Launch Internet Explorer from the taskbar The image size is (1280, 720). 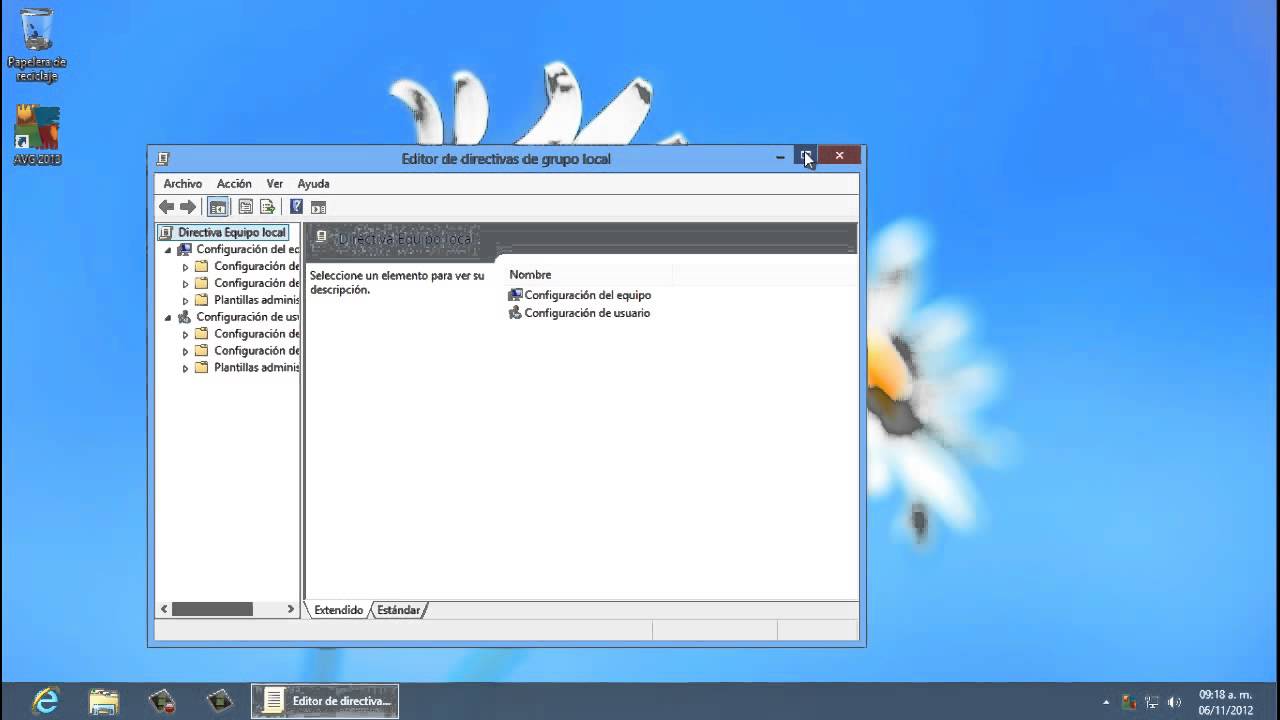tap(46, 701)
